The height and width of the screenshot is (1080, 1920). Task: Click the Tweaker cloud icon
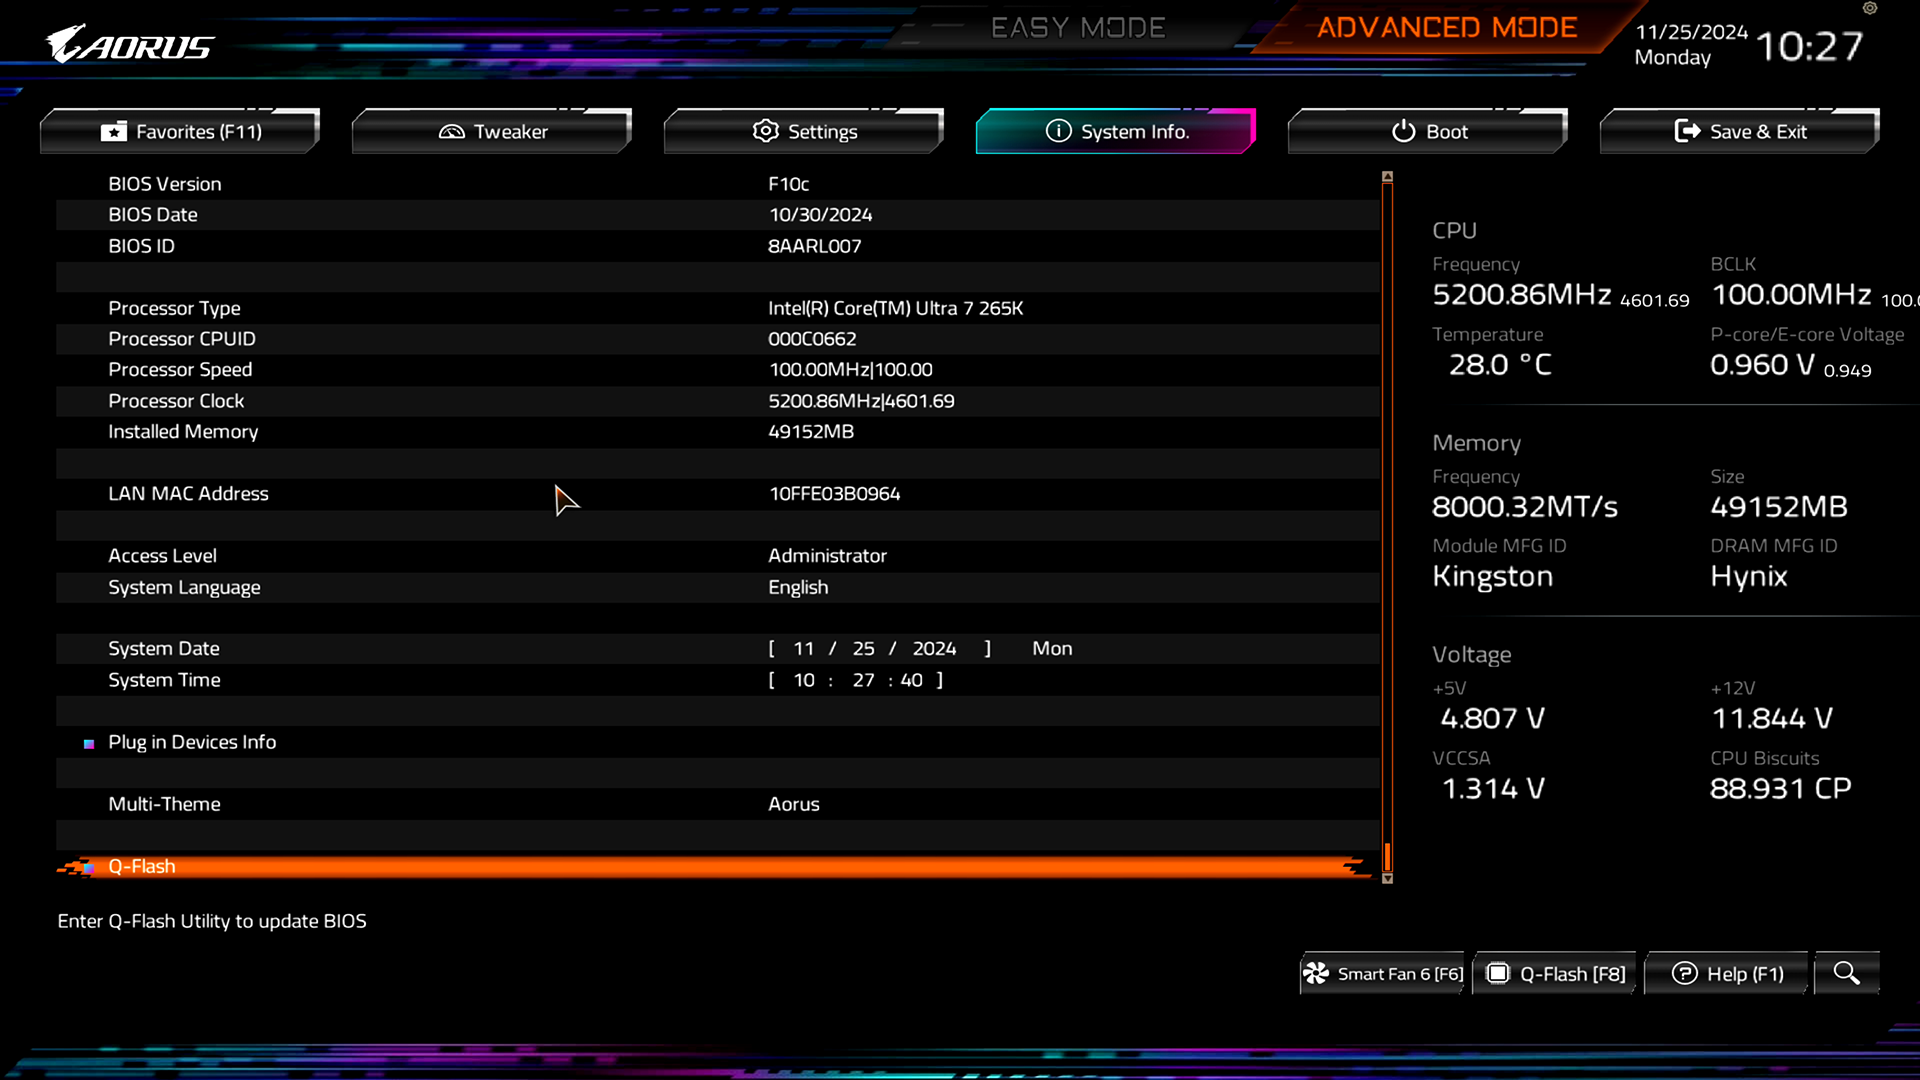pyautogui.click(x=452, y=131)
